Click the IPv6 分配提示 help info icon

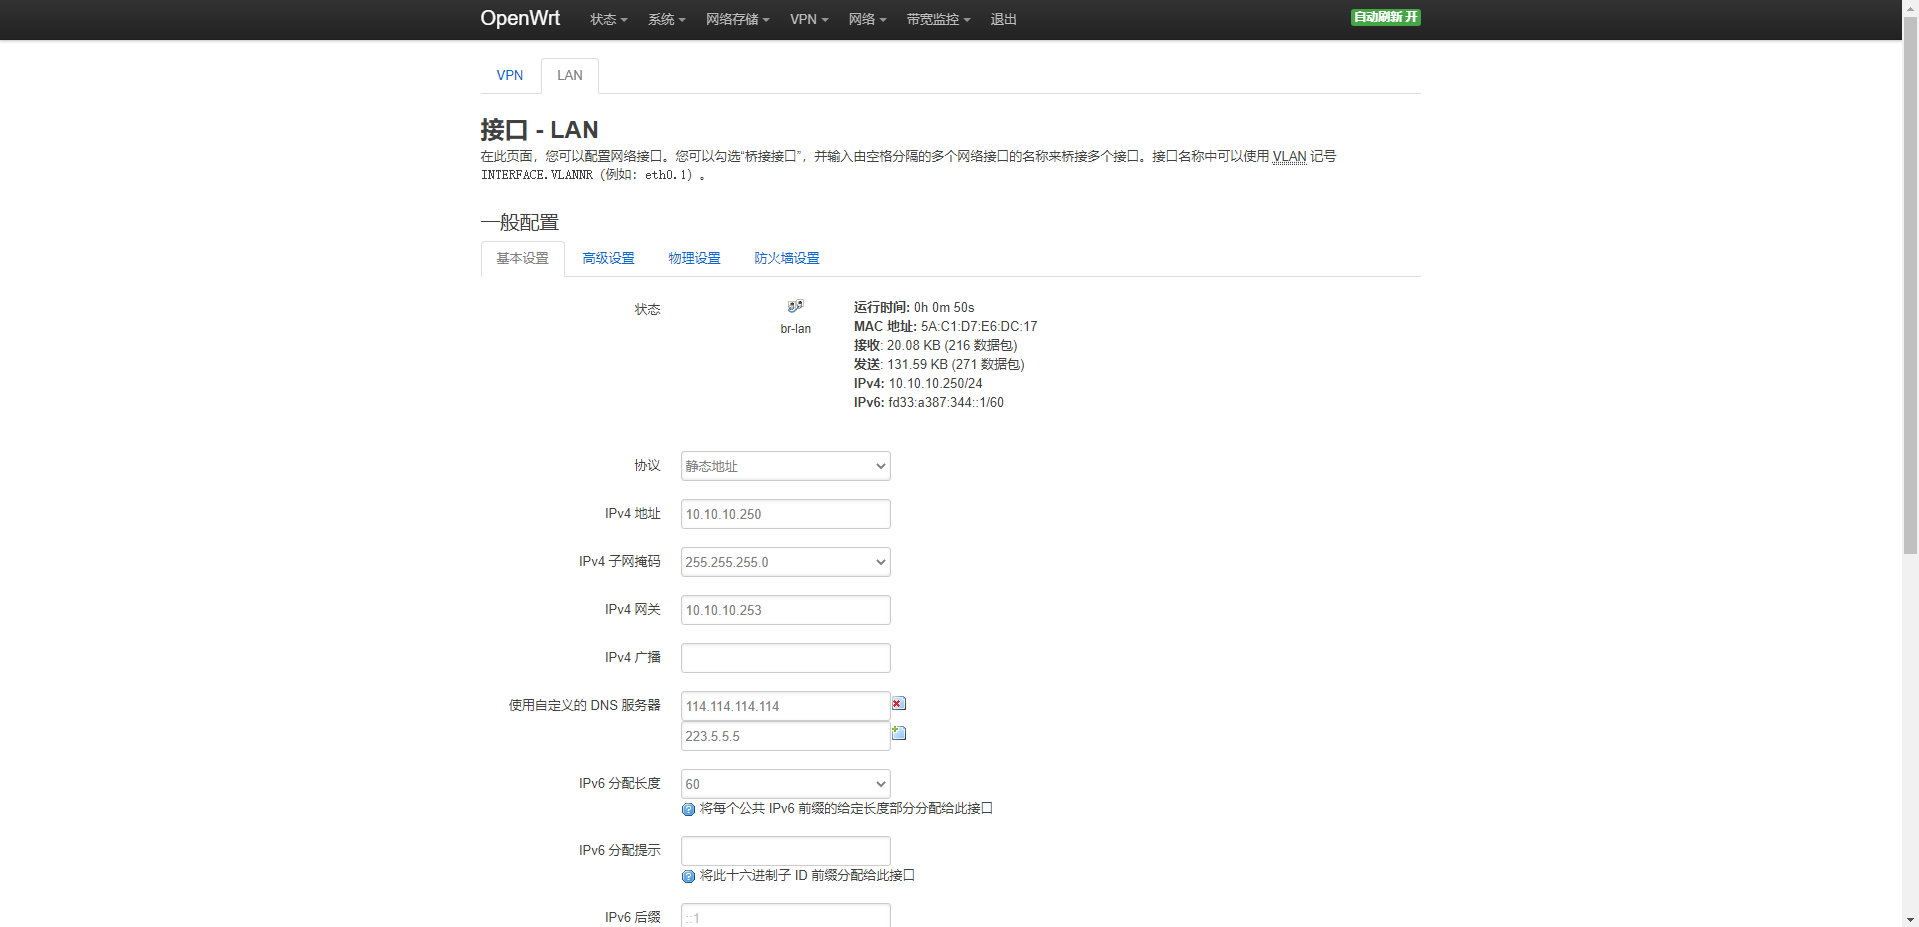[688, 876]
